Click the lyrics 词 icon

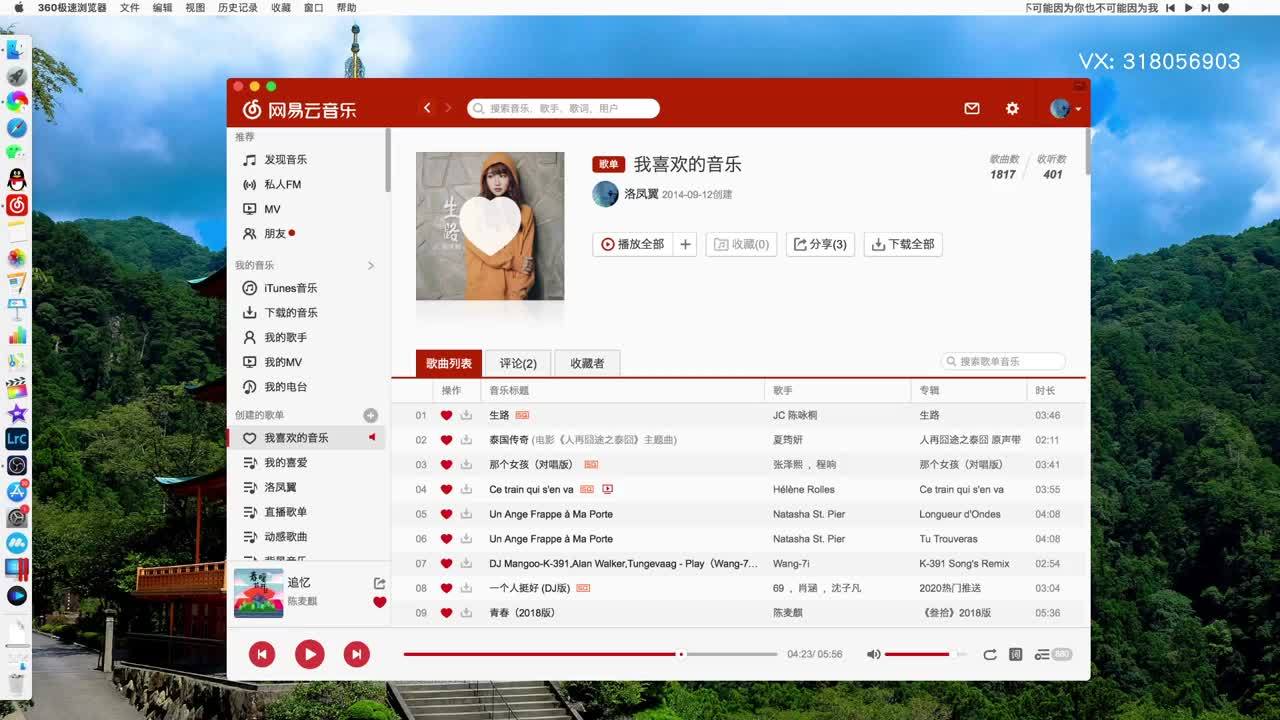1015,654
